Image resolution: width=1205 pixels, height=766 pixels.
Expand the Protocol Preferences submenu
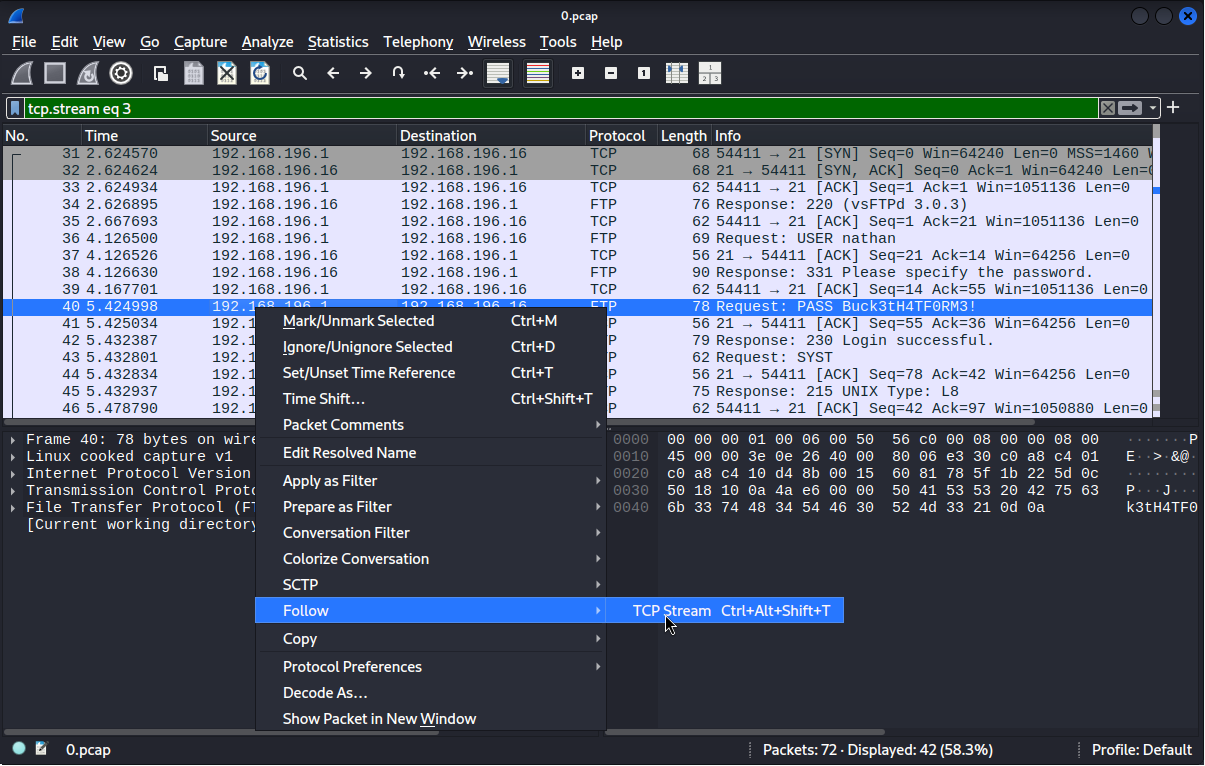431,667
